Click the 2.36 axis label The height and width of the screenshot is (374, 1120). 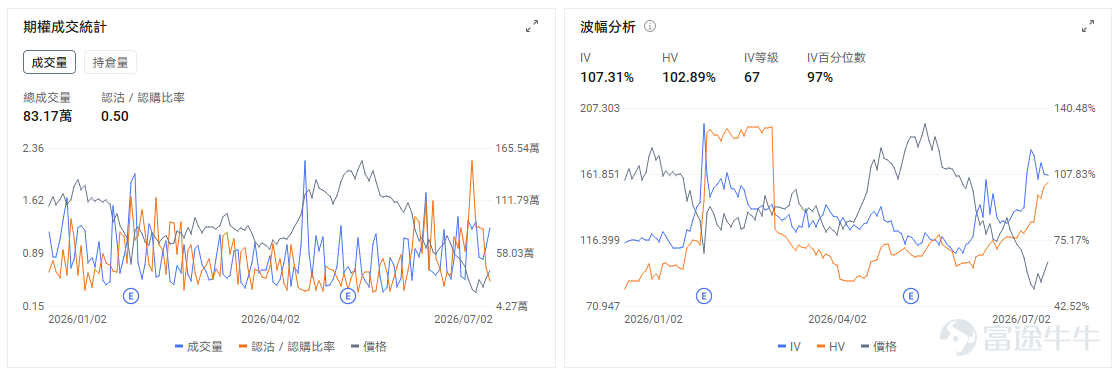click(34, 148)
